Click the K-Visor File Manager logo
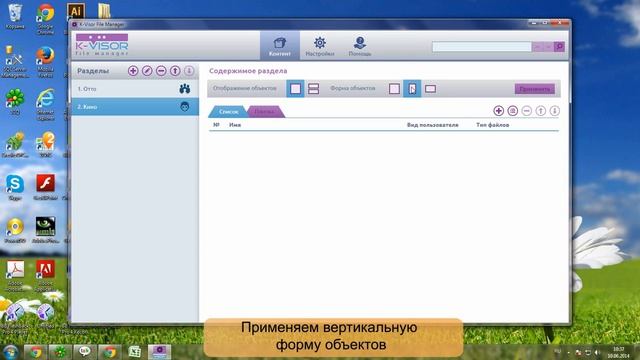640x360 pixels. point(102,45)
